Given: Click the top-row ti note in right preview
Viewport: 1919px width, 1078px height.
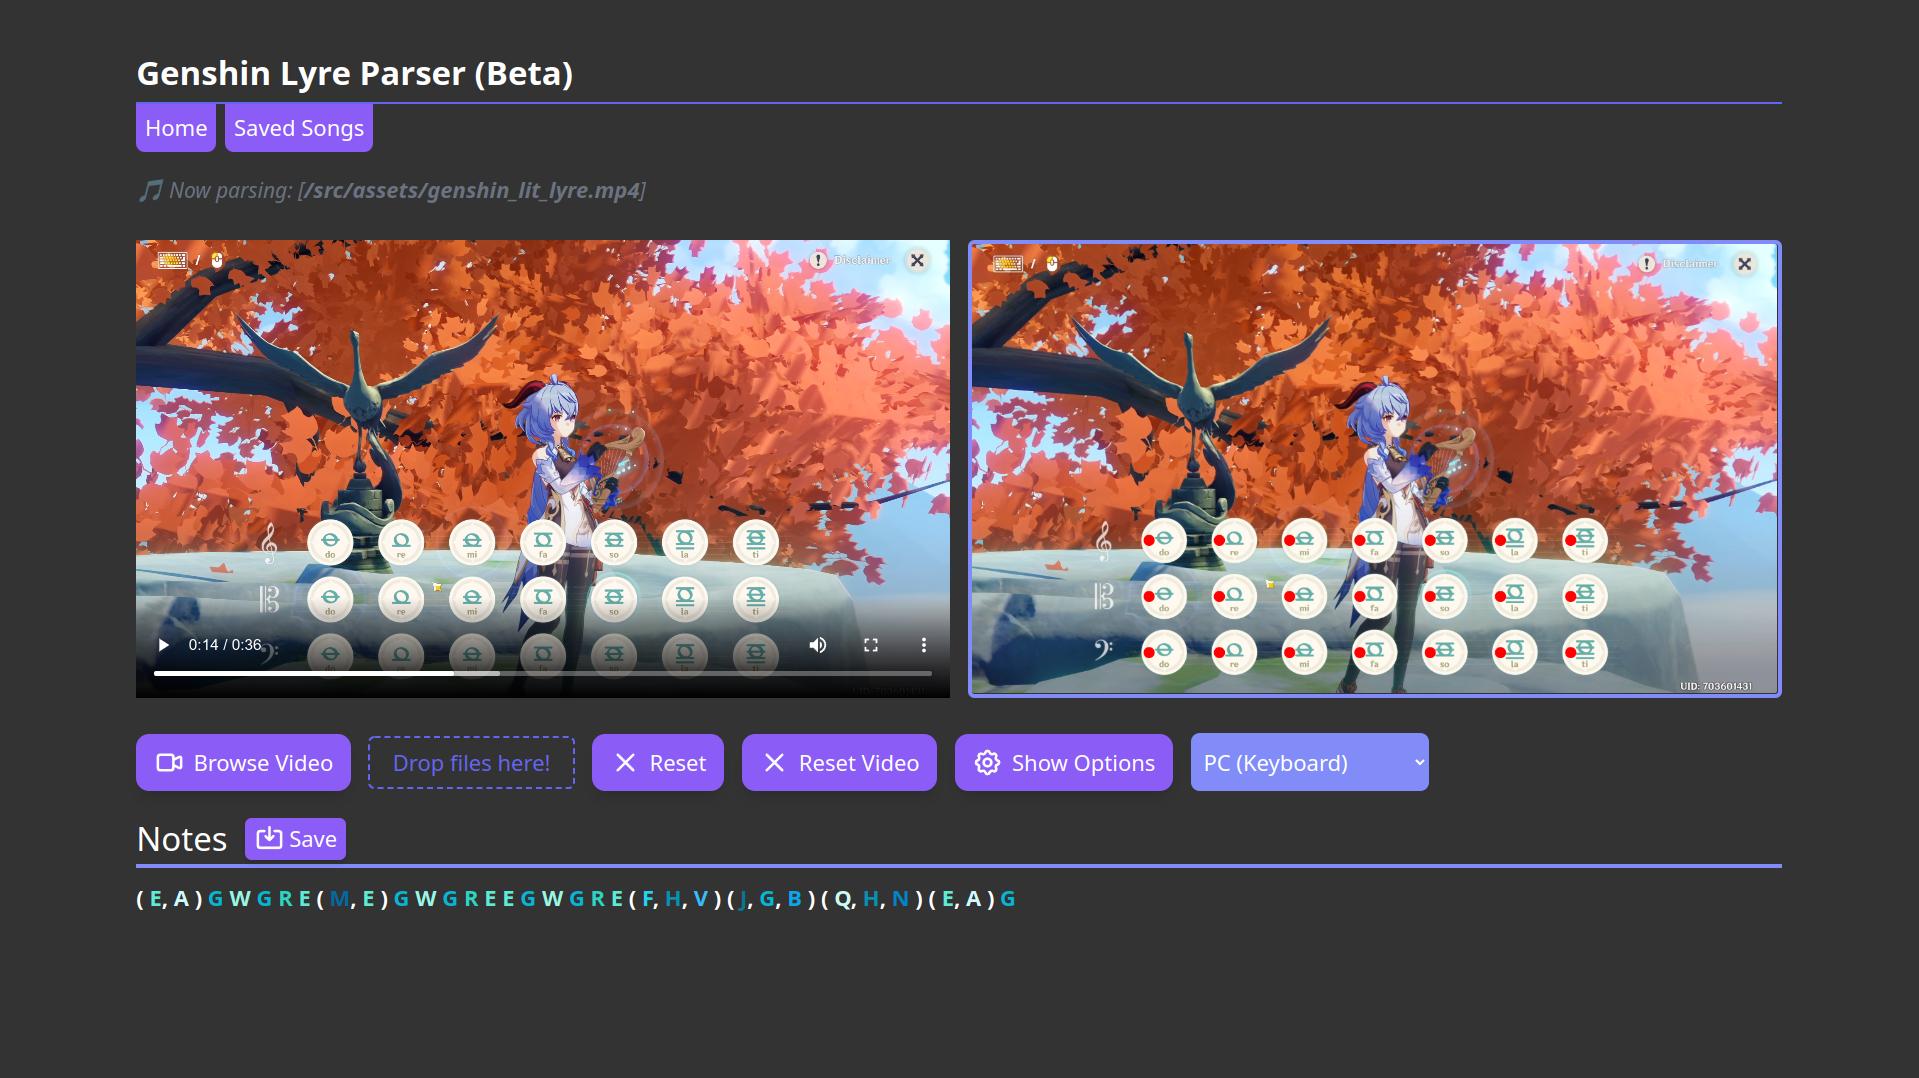Looking at the screenshot, I should tap(1585, 541).
